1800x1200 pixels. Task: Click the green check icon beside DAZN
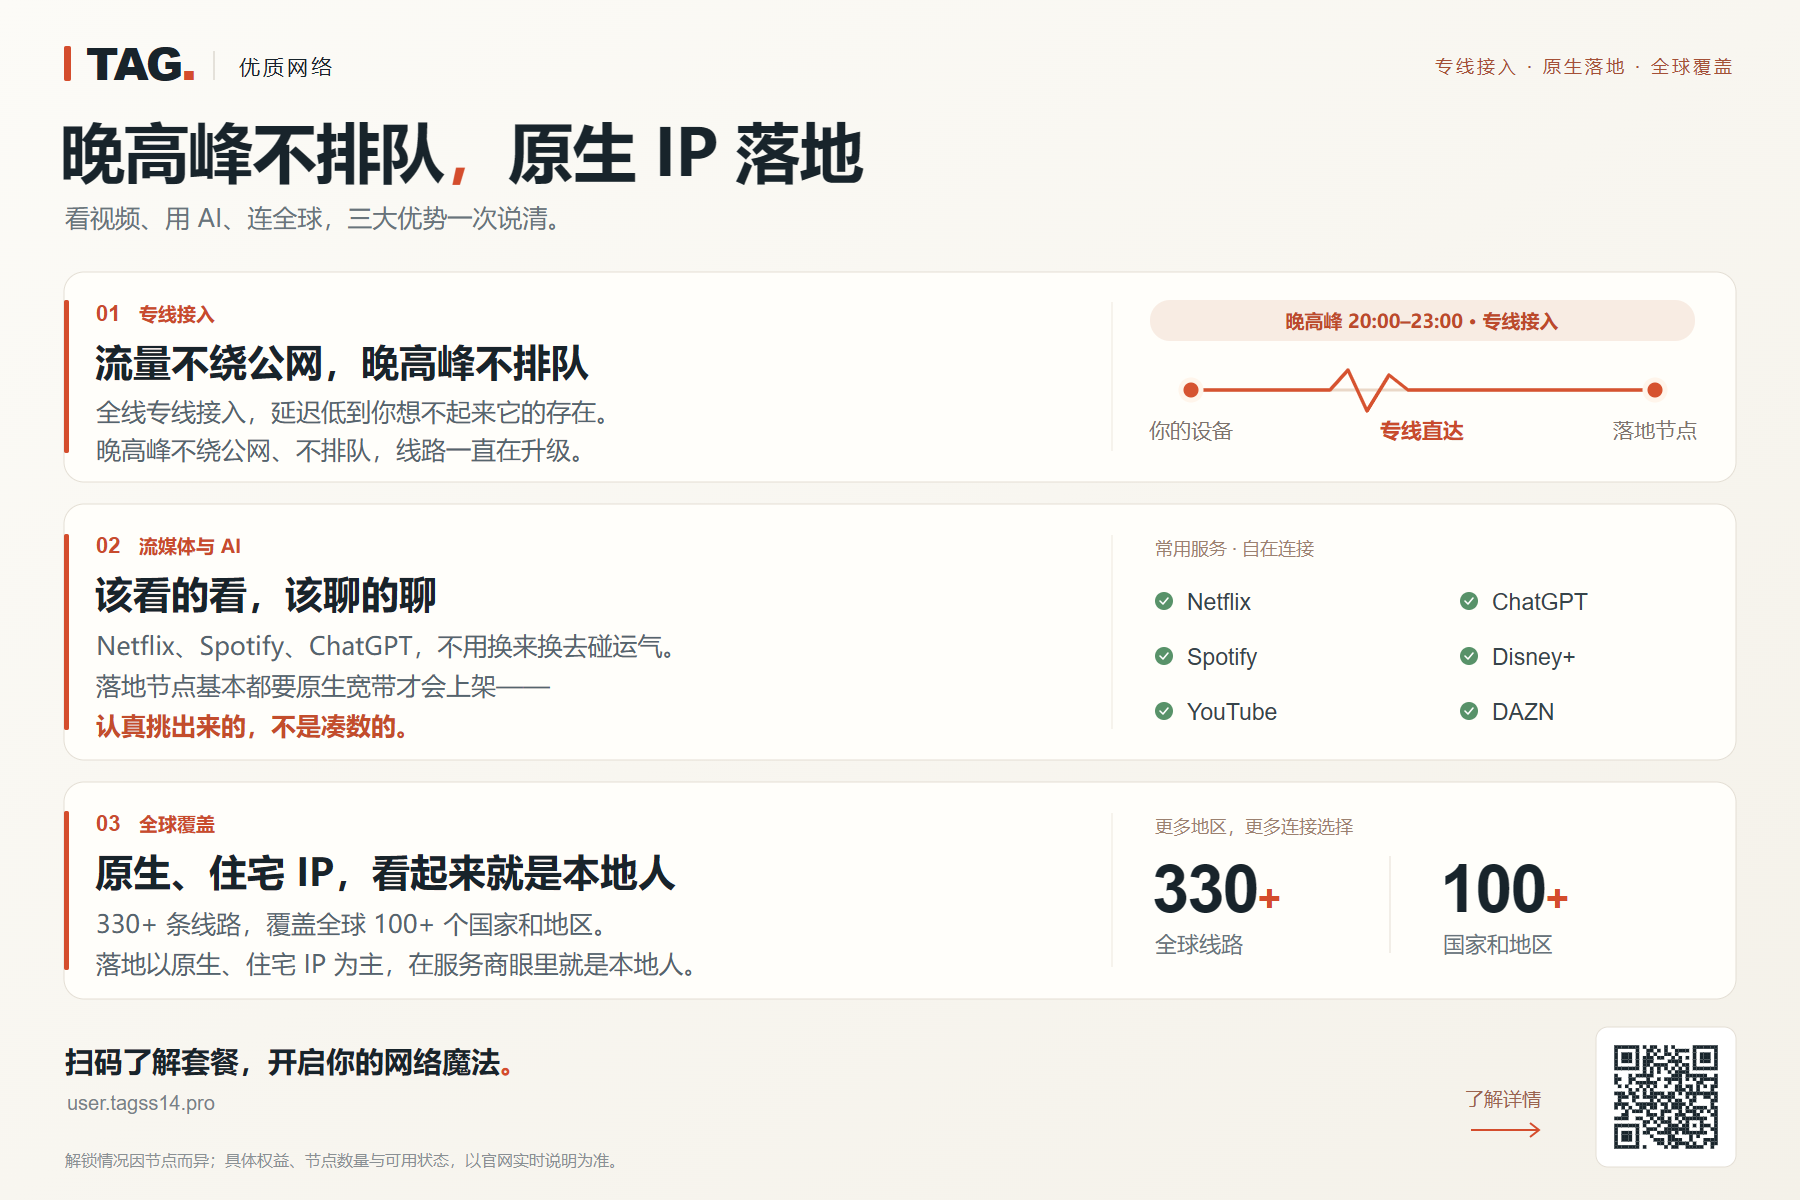pos(1469,711)
